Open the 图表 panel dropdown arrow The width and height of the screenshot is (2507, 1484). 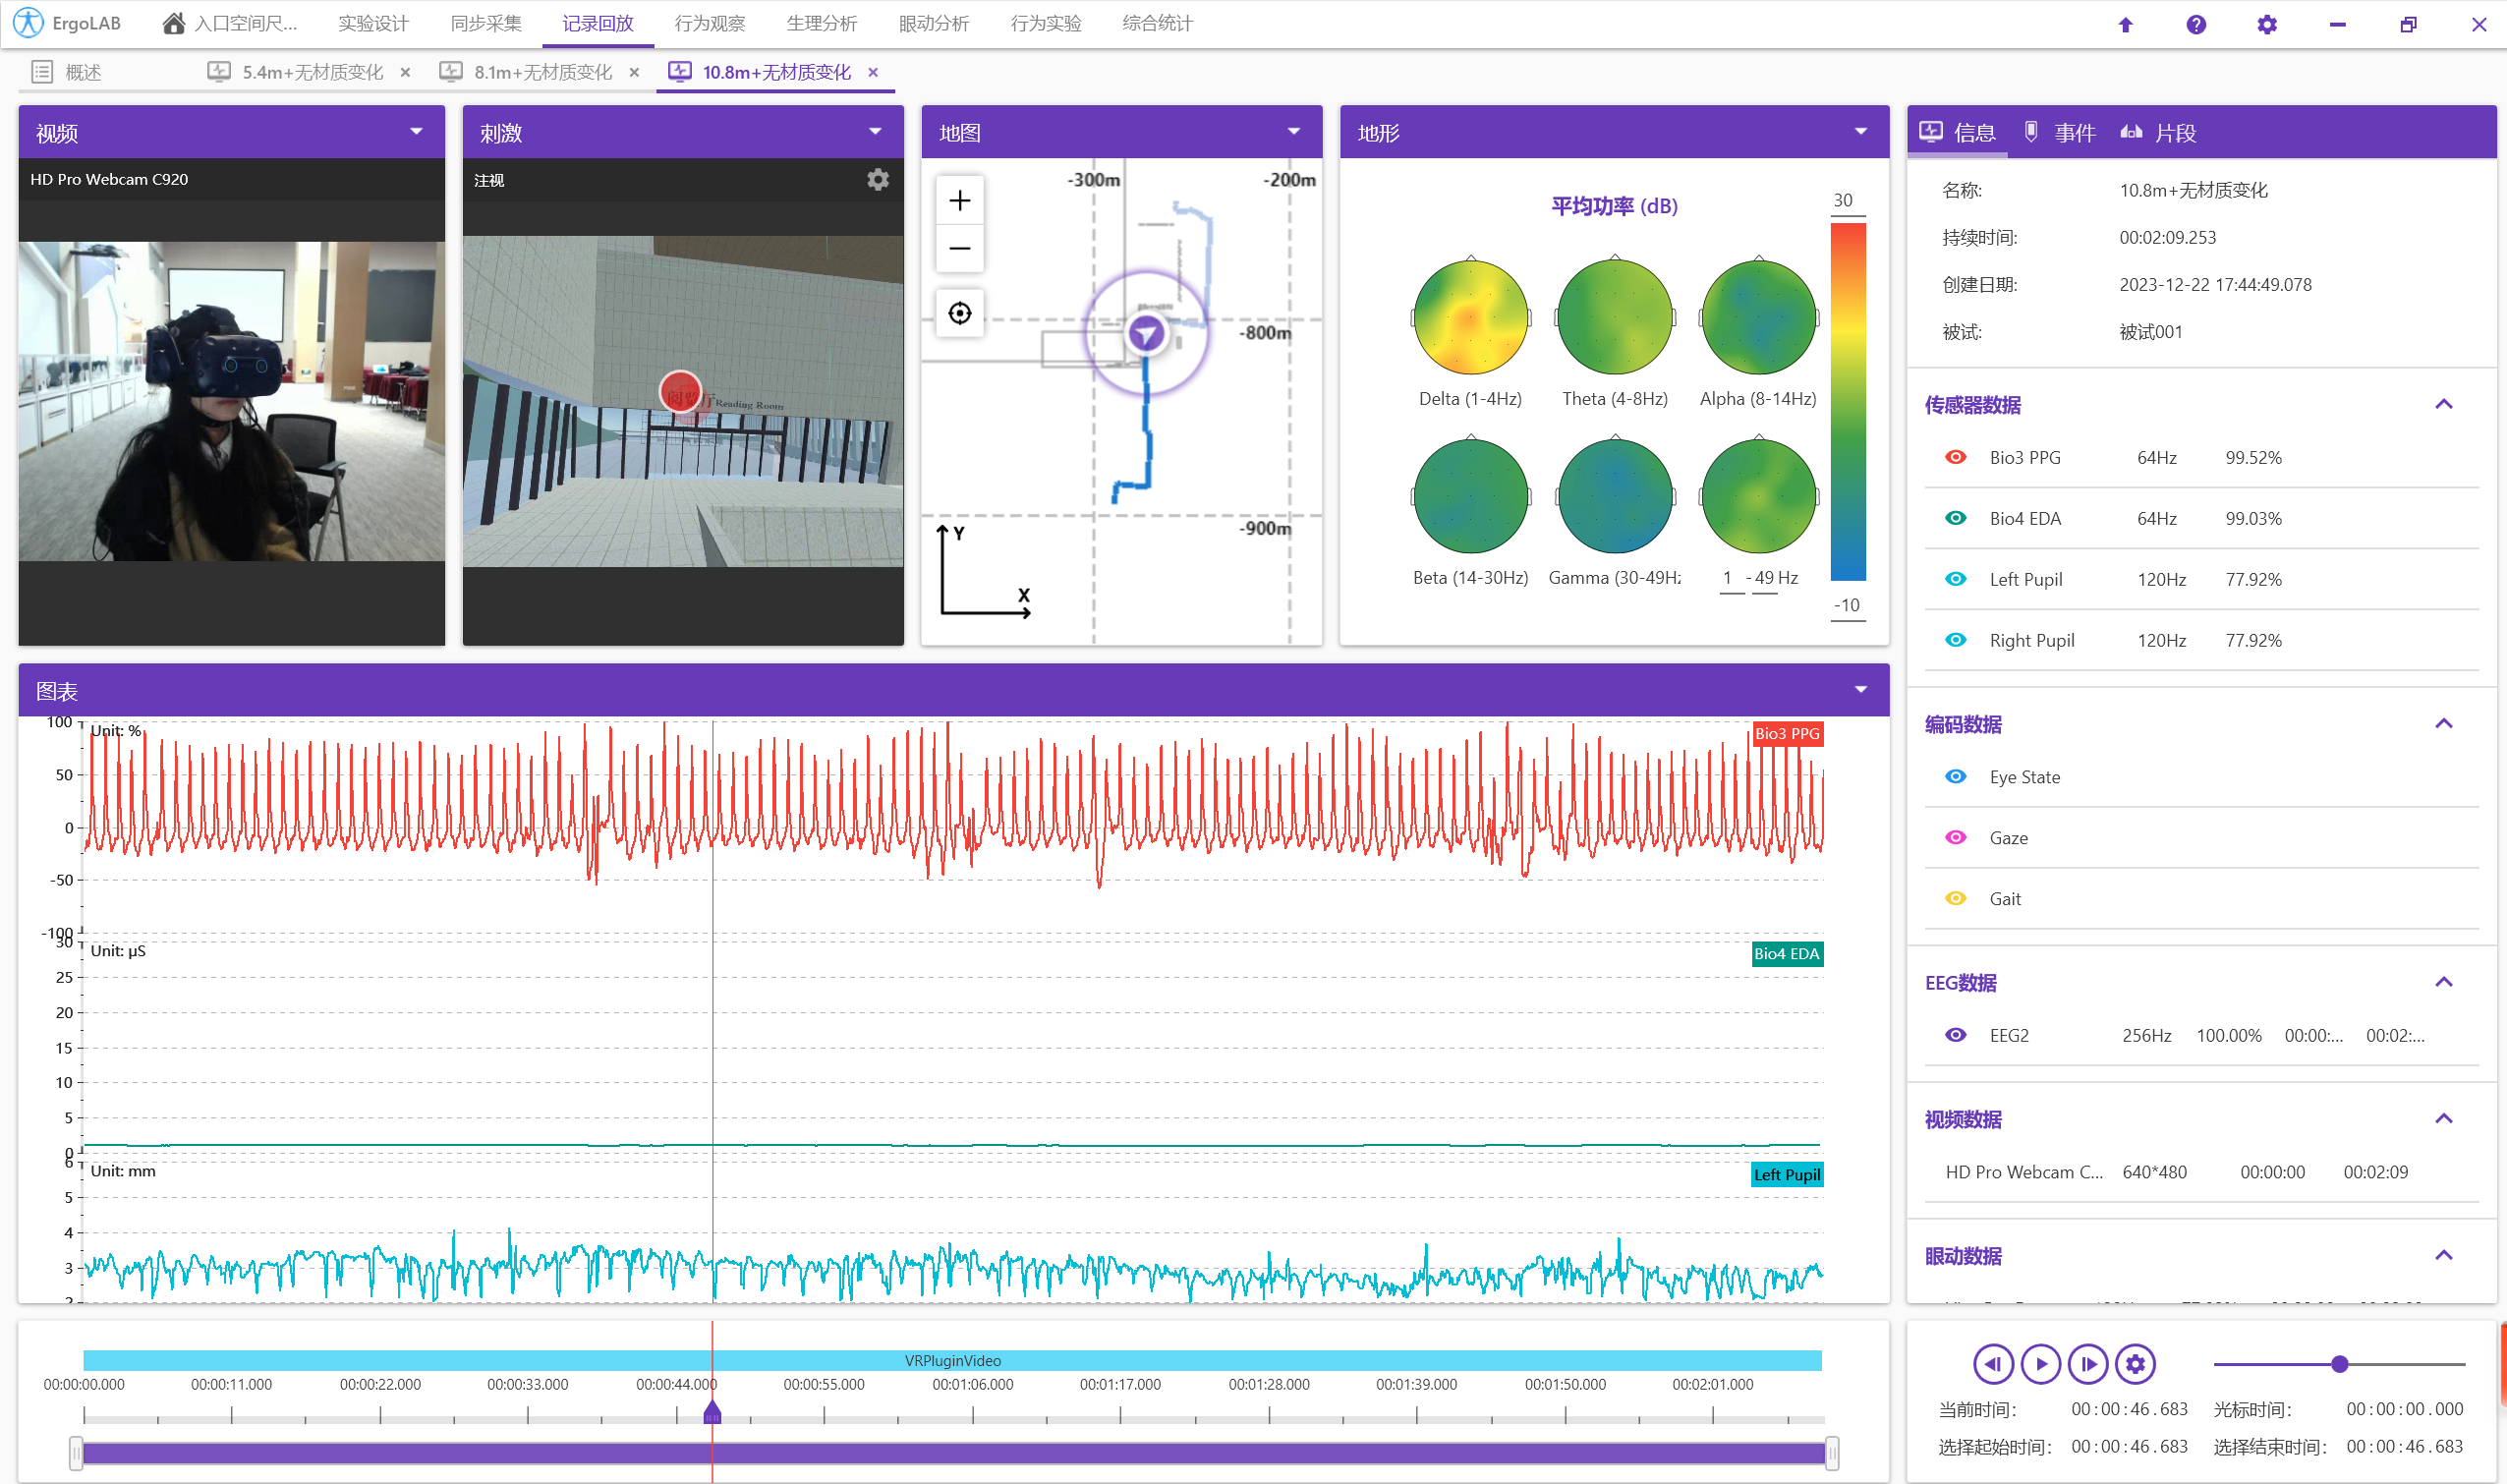point(1860,690)
